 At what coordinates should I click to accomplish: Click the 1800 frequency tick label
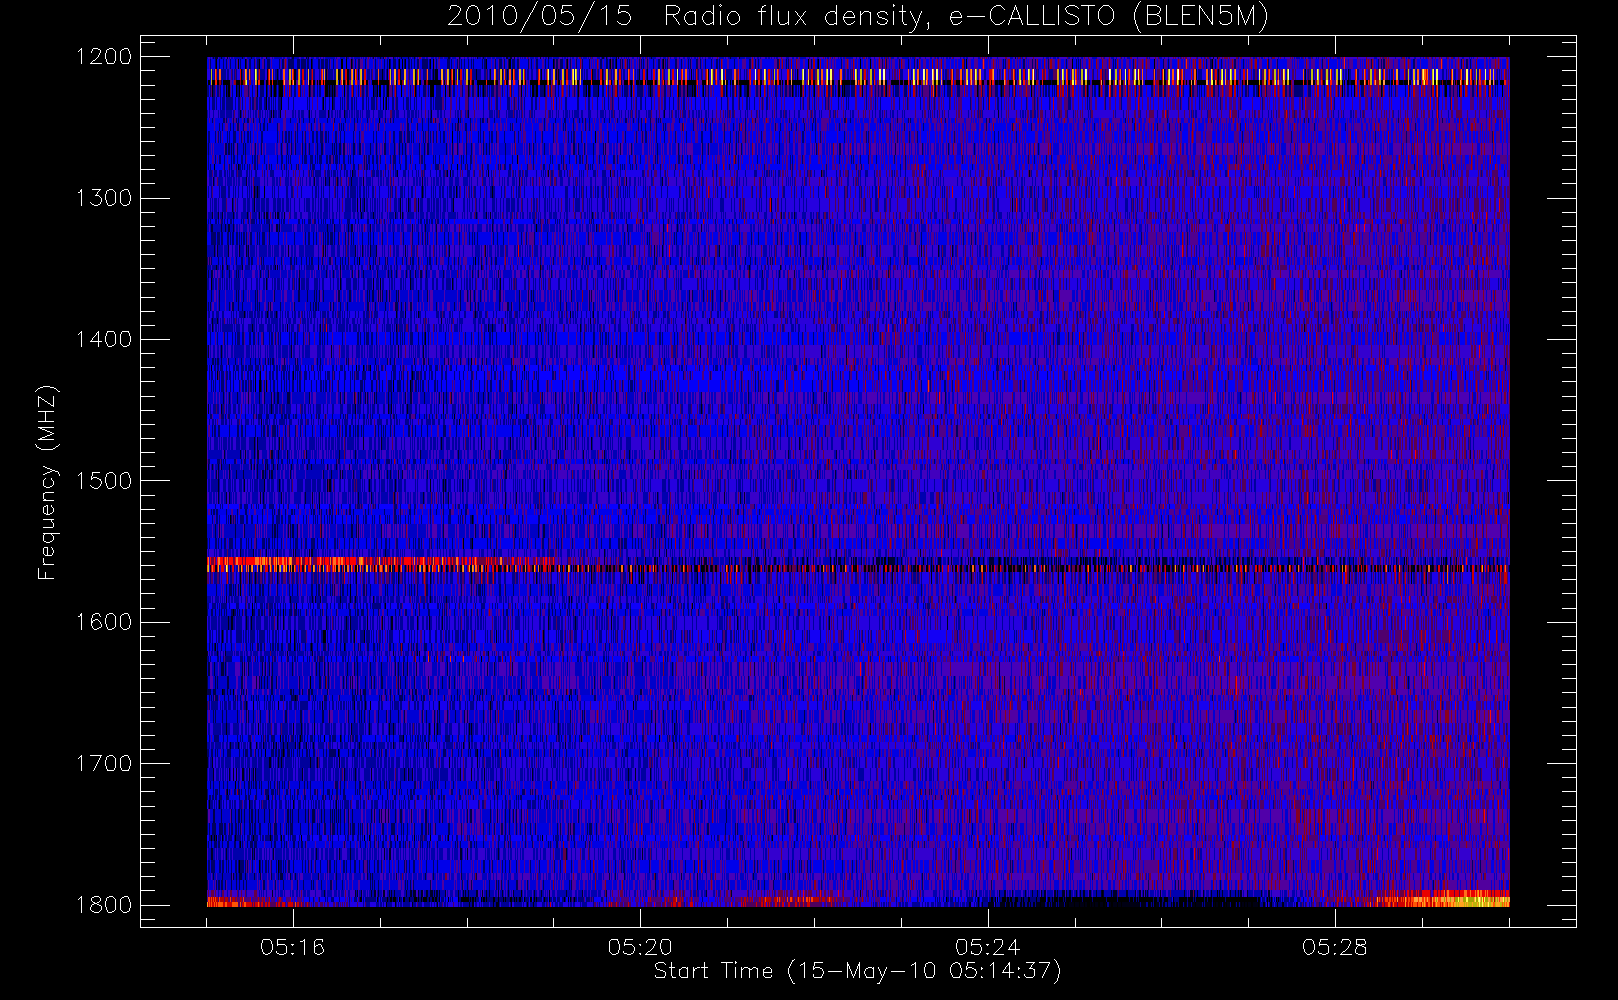tap(104, 905)
